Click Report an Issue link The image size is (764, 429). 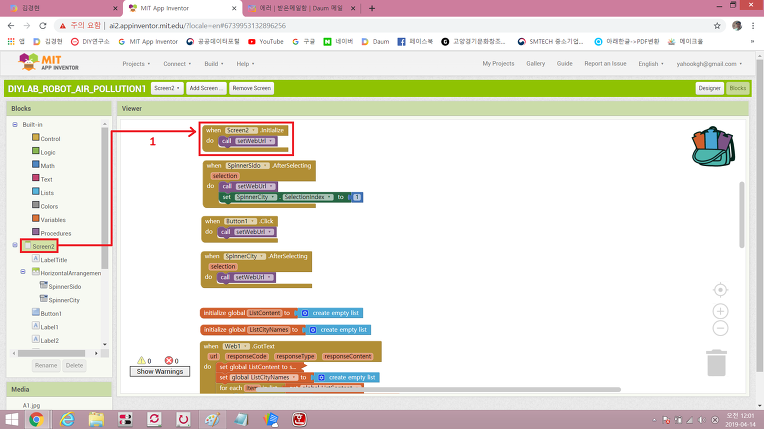point(605,63)
